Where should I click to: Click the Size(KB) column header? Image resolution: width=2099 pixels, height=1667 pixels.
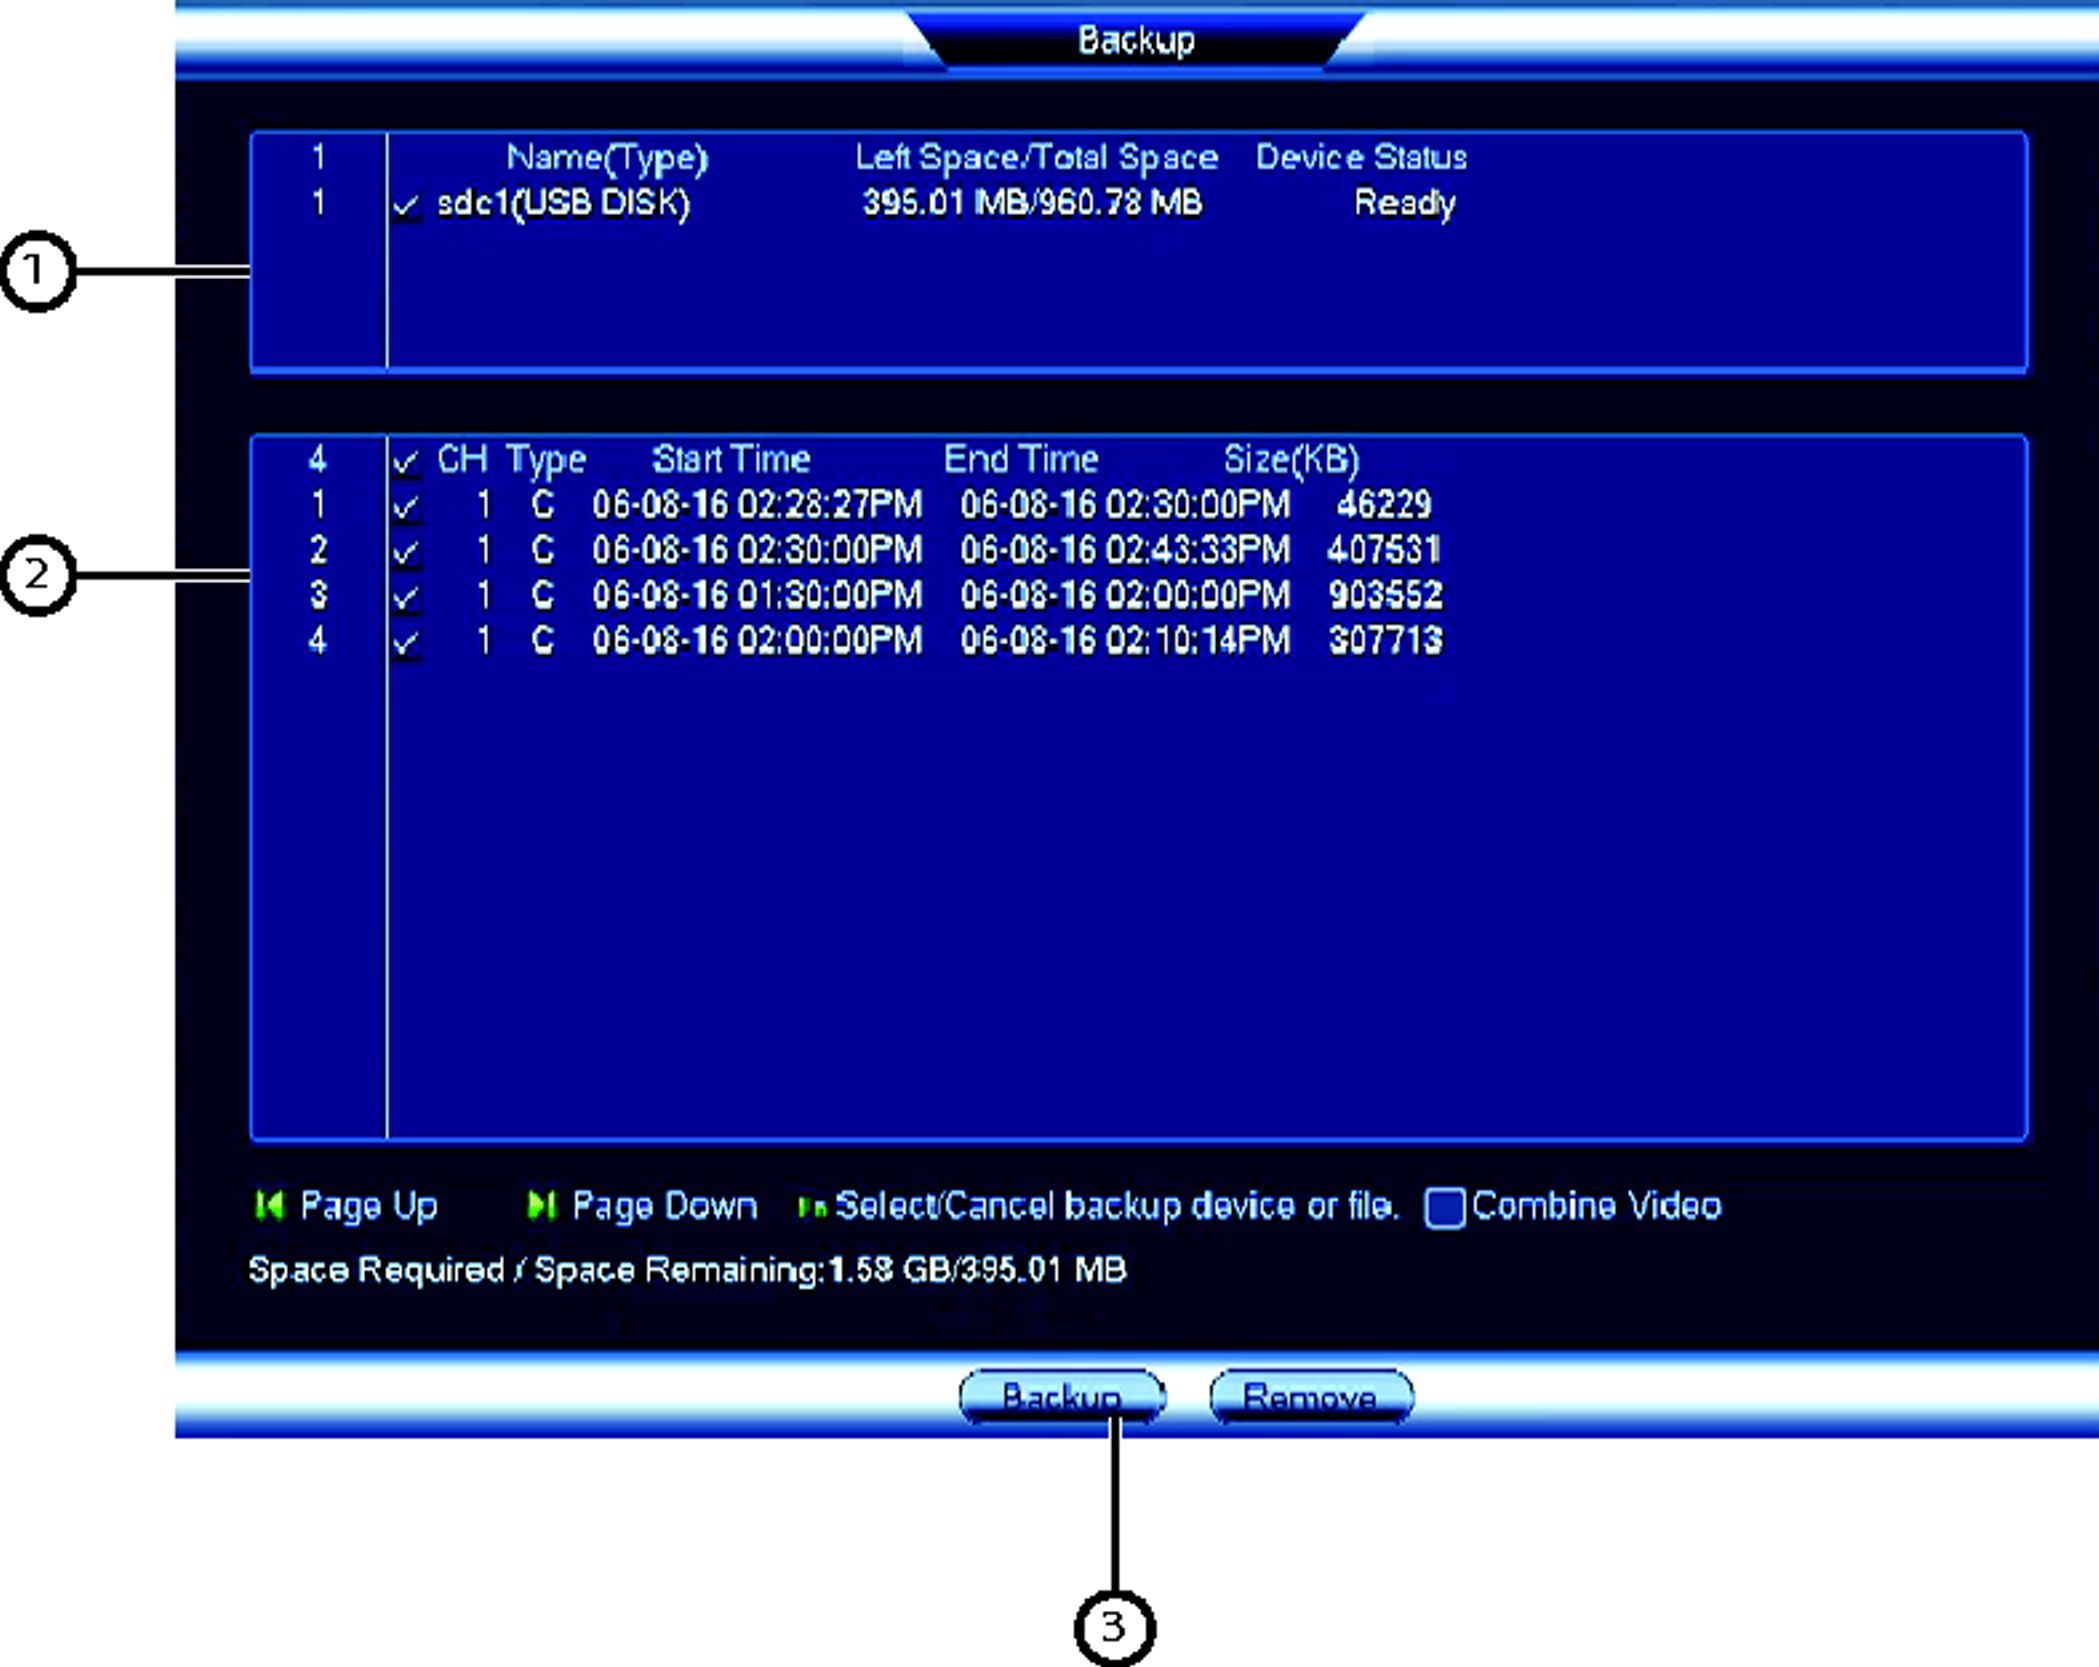[1291, 460]
